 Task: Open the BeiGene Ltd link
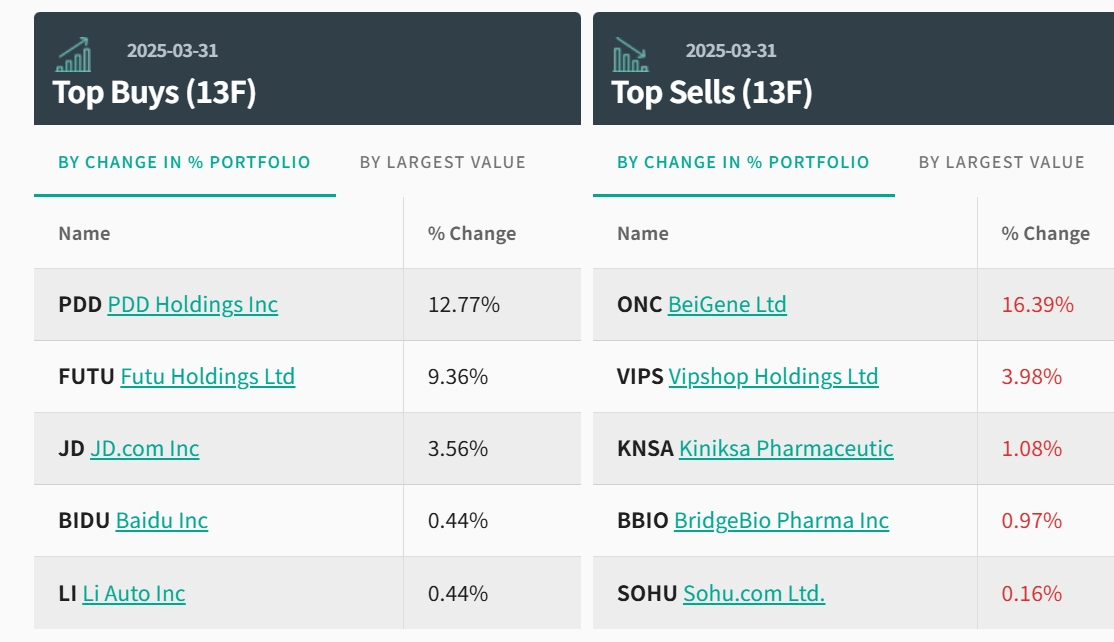[727, 305]
